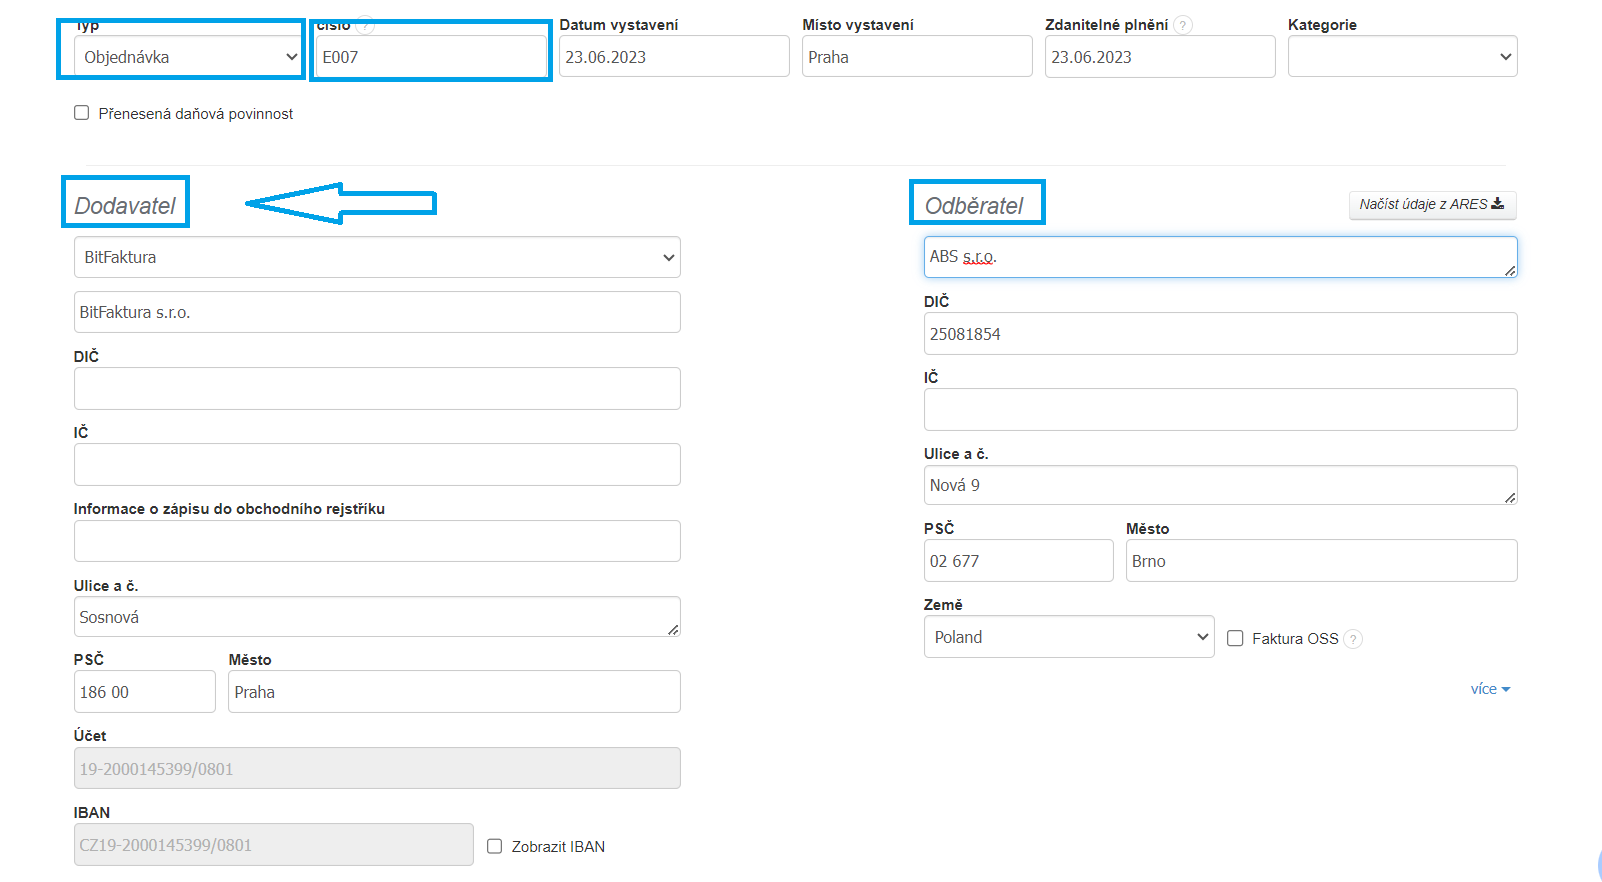The width and height of the screenshot is (1602, 882).
Task: Grab resize handle of ABS s.r.o. textarea
Action: point(1510,271)
